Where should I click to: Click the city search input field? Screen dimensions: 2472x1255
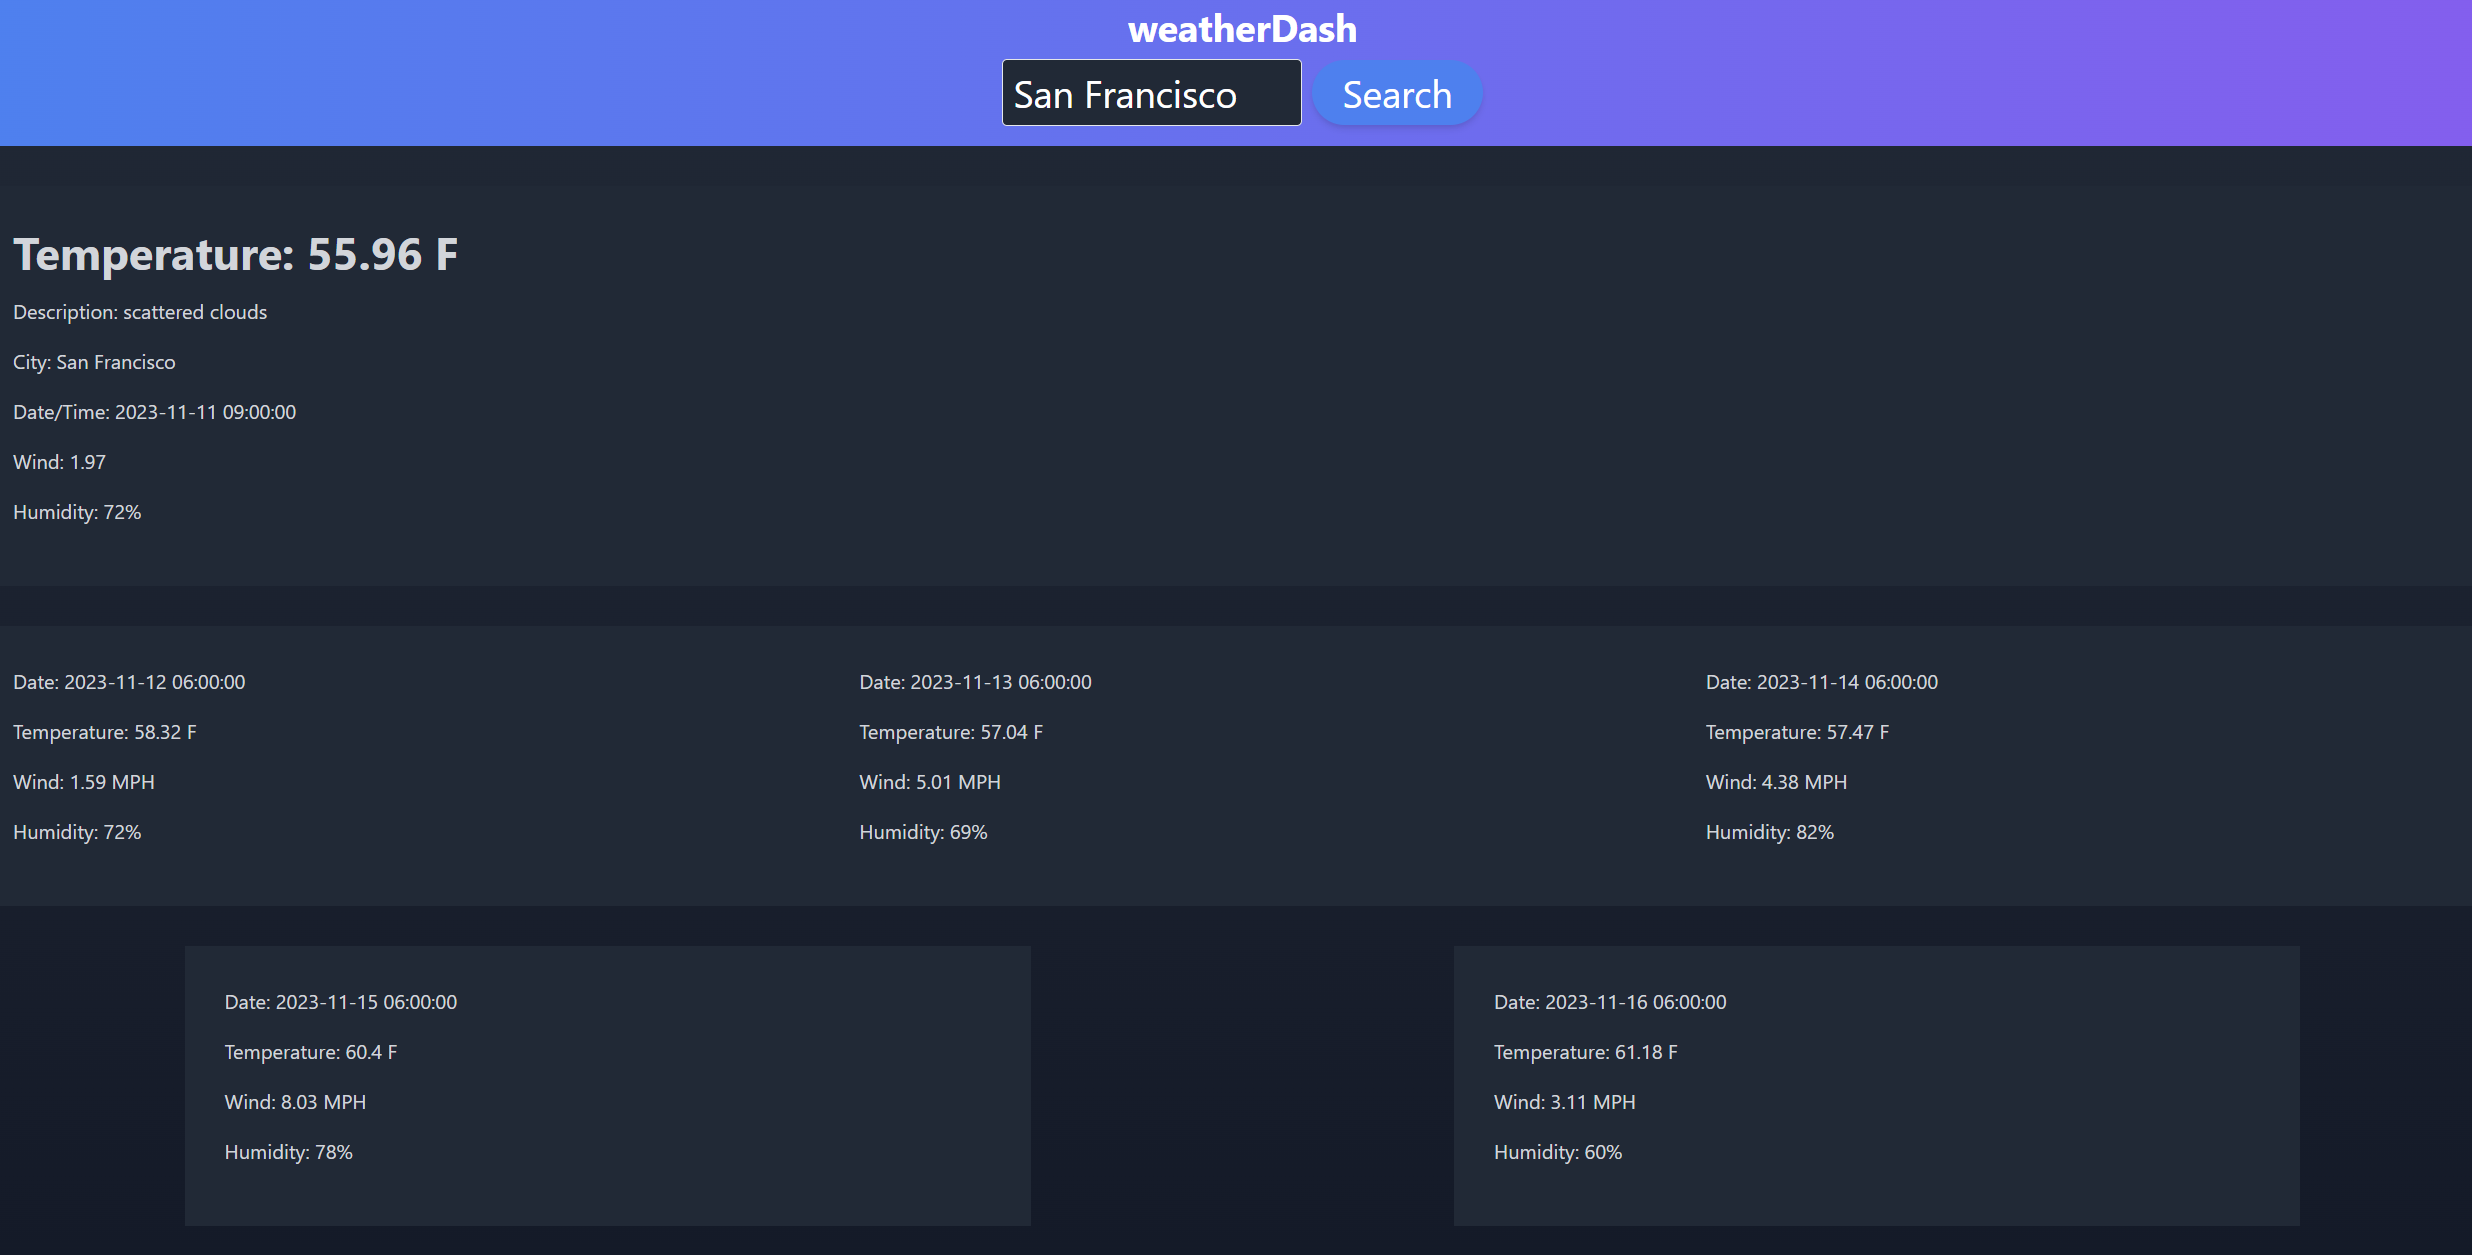tap(1150, 94)
